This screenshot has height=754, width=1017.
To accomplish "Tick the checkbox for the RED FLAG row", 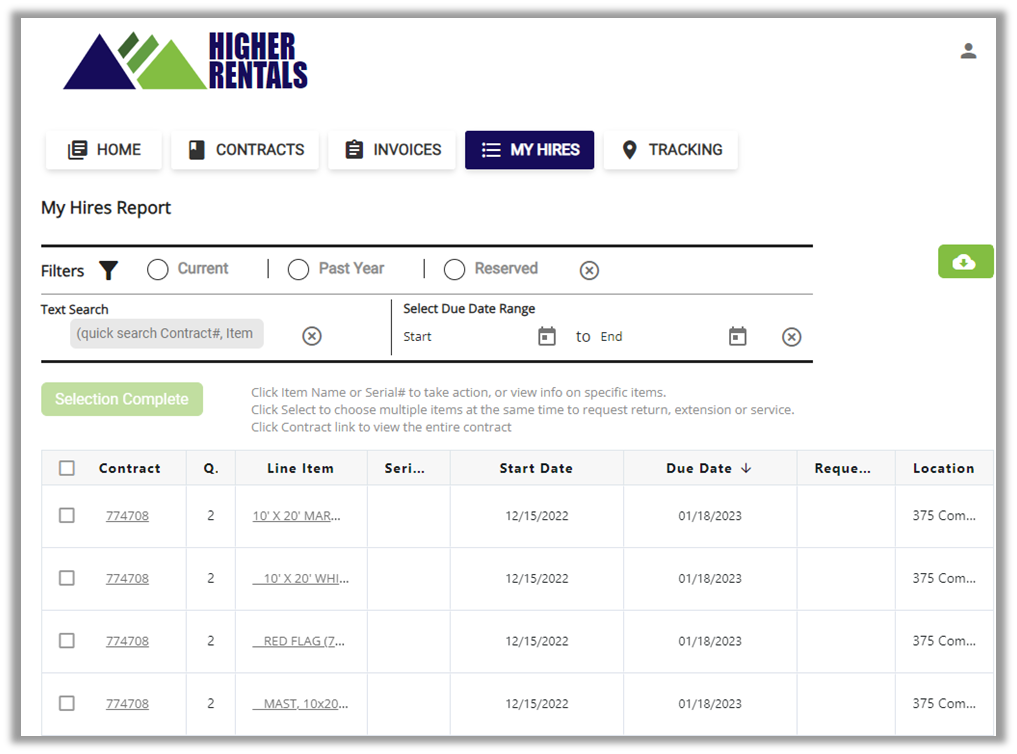I will coord(67,641).
